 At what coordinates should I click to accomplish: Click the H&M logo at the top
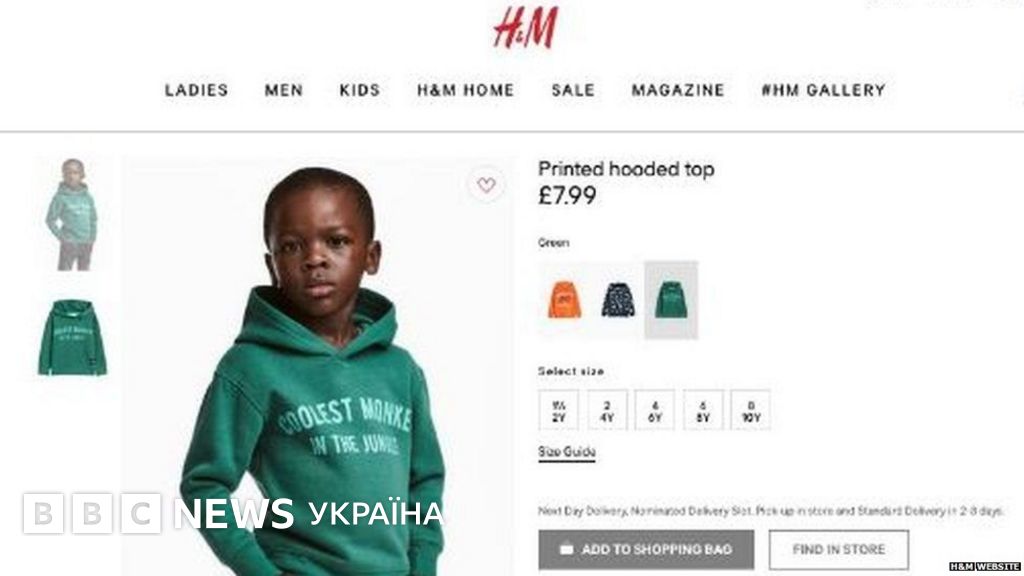click(526, 28)
